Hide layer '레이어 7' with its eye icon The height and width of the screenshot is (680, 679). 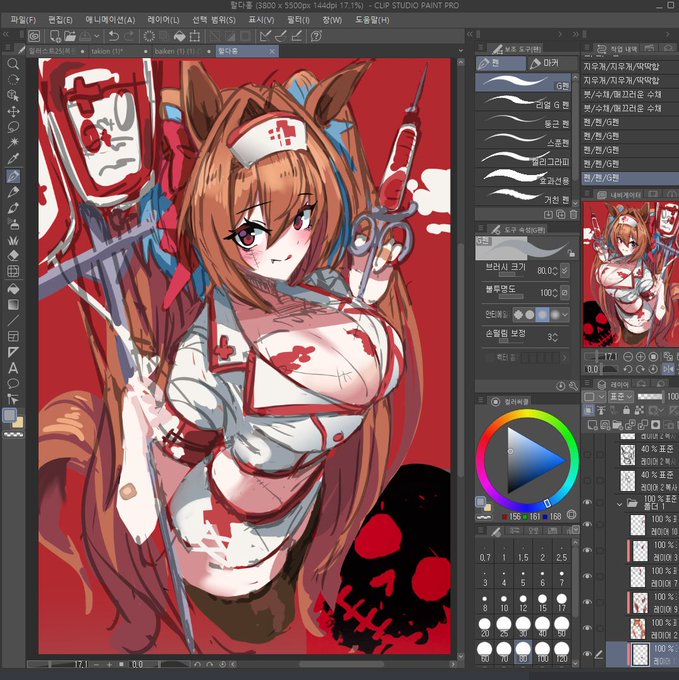point(588,576)
